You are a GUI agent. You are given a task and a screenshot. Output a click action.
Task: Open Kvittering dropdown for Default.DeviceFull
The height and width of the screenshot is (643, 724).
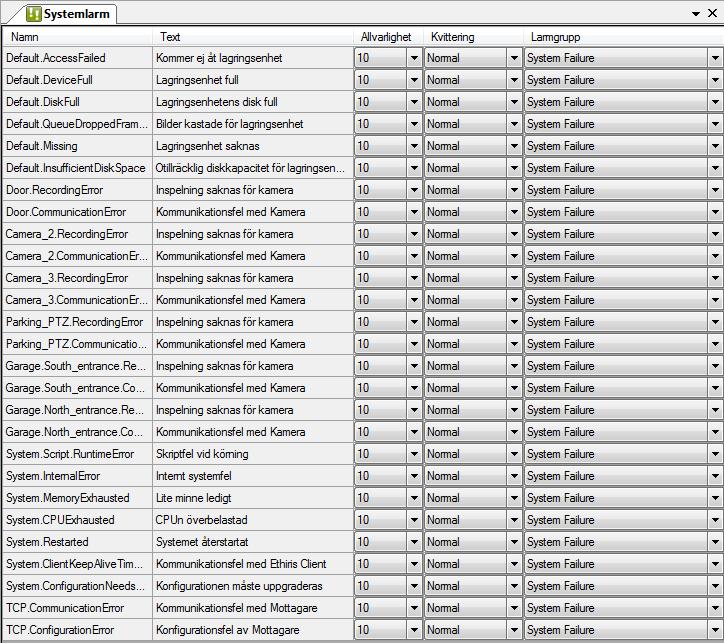[x=514, y=80]
